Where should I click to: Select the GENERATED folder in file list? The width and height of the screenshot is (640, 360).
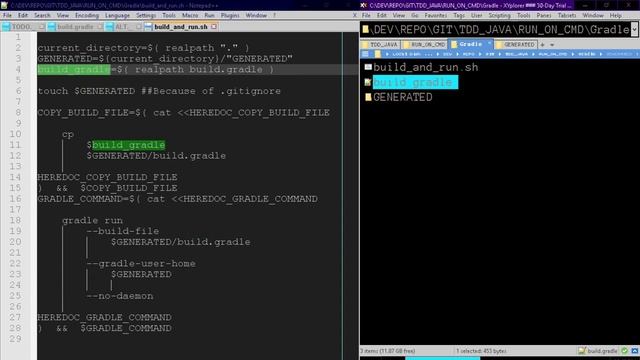[x=402, y=97]
